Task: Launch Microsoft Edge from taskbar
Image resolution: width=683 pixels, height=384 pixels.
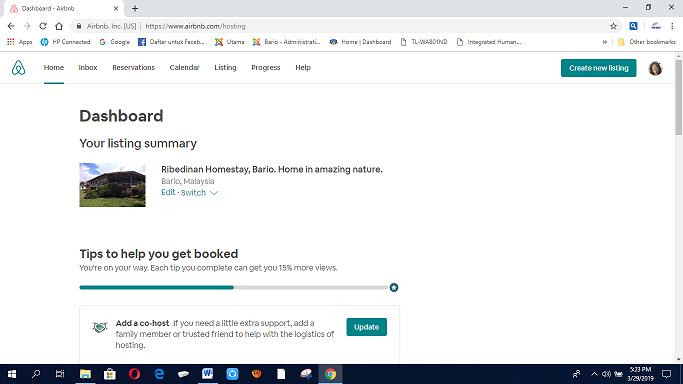Action: pos(159,374)
